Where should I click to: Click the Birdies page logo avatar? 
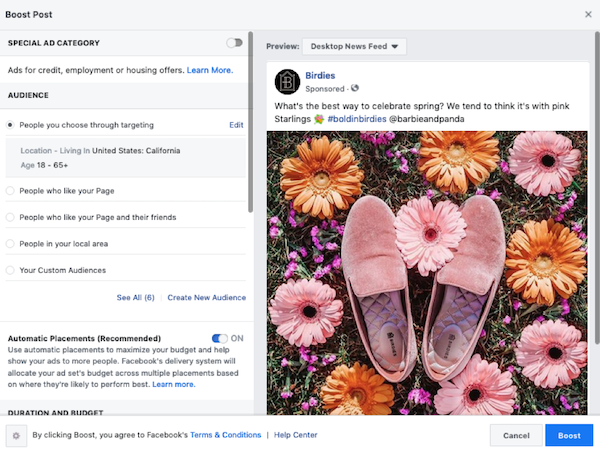pyautogui.click(x=287, y=81)
